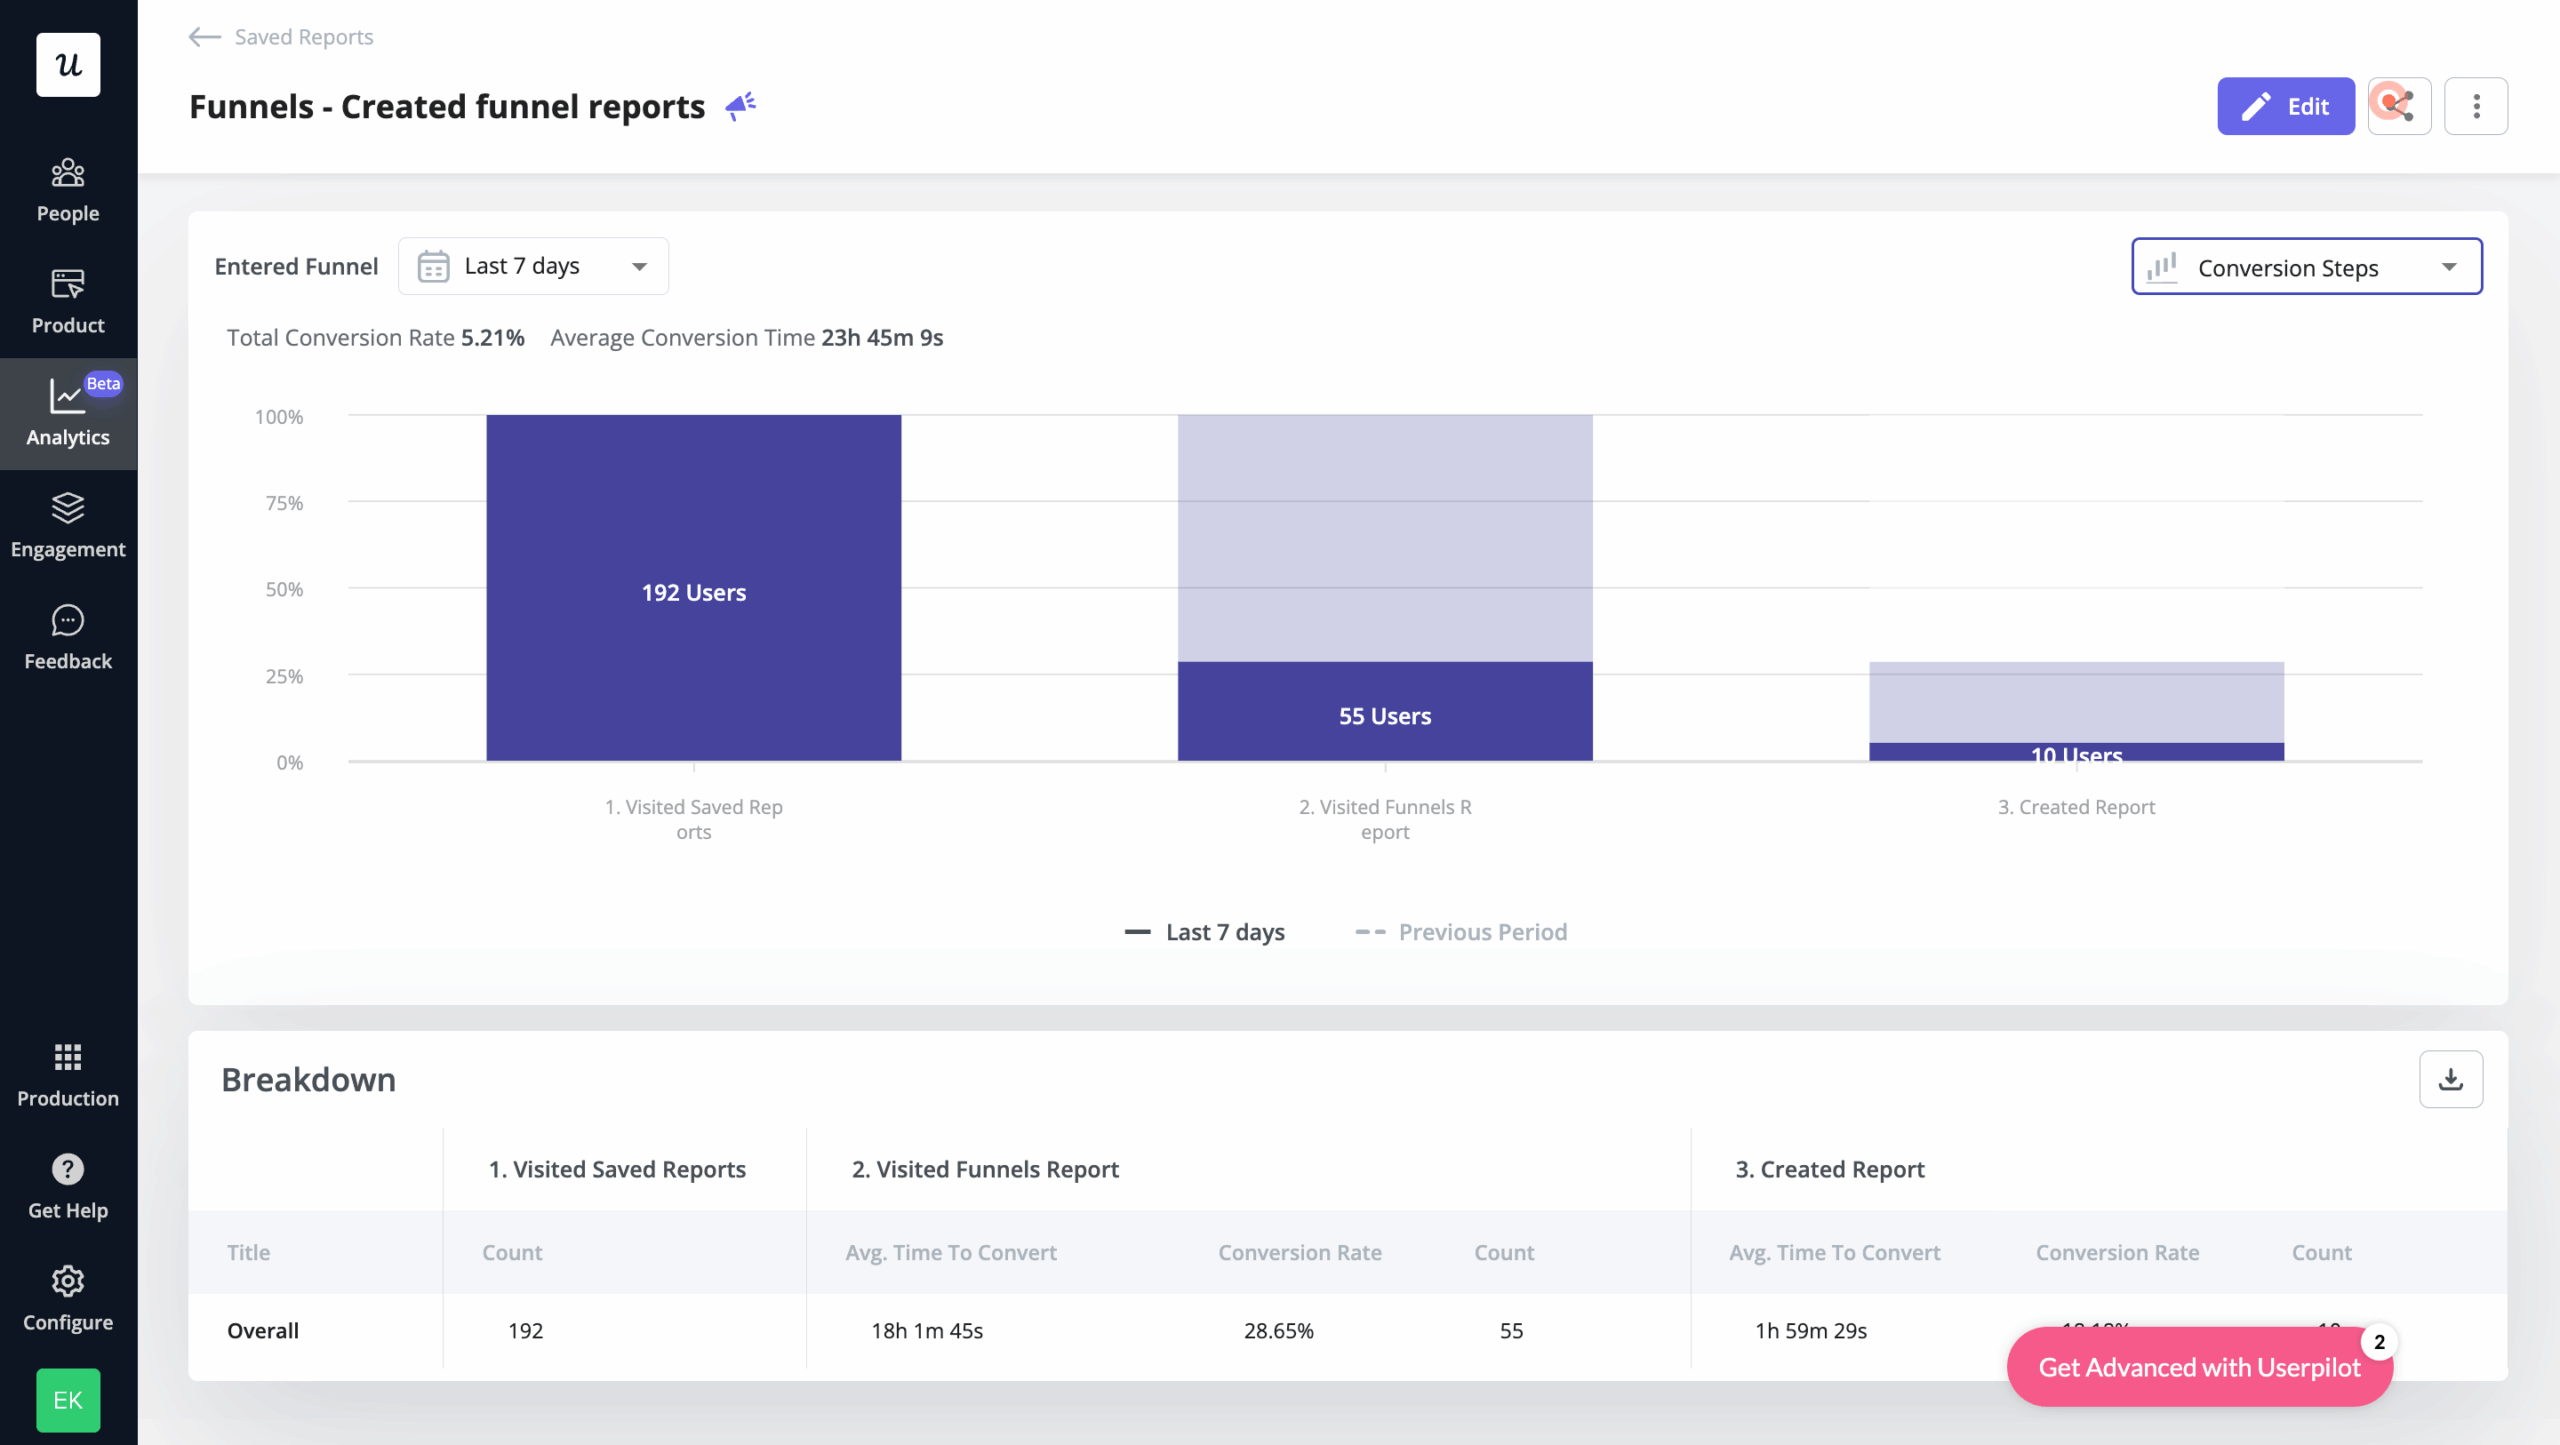Open the Last 7 days date range dropdown
Image resolution: width=2560 pixels, height=1445 pixels.
(x=533, y=265)
